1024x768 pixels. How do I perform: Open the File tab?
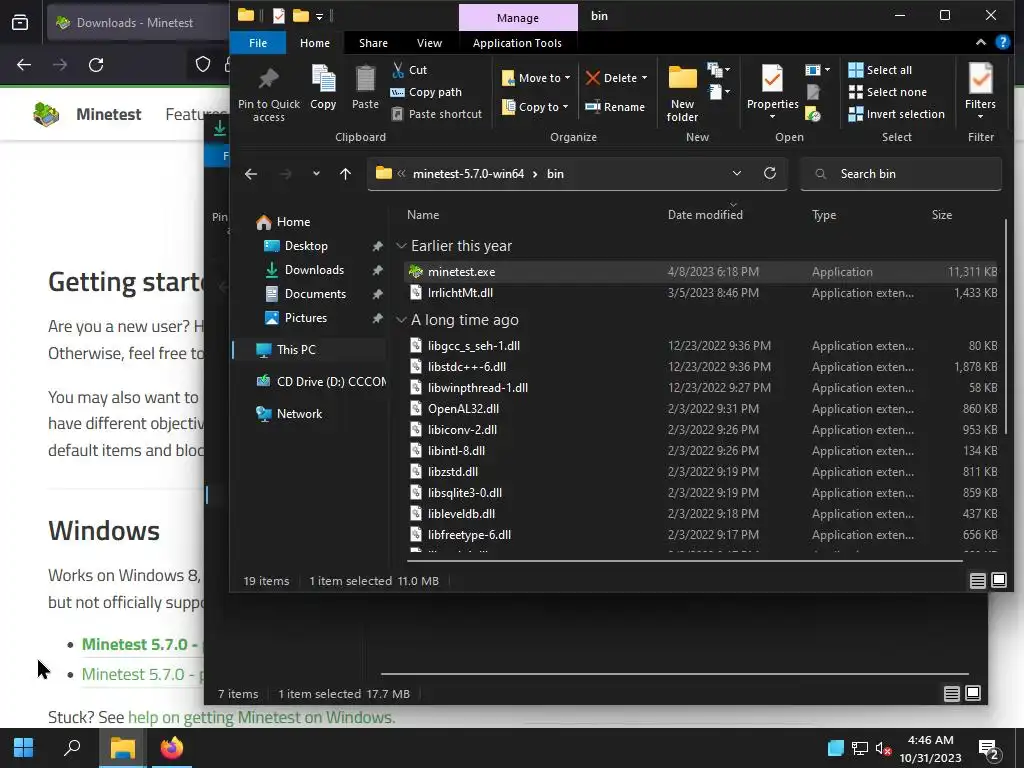(258, 43)
